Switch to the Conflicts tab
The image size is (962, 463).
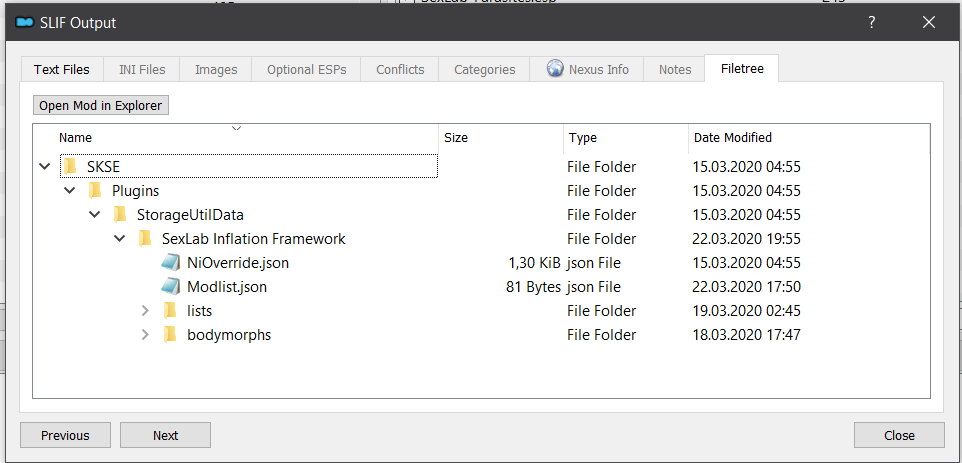[x=400, y=69]
